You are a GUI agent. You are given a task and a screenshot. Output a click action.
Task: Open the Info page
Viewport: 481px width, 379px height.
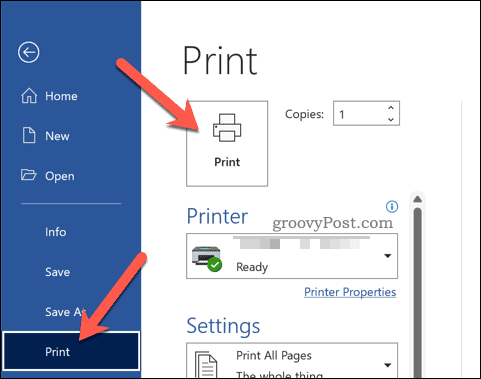click(56, 232)
